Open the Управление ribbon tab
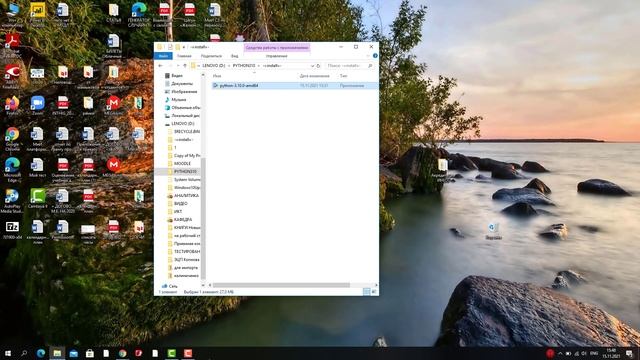Viewport: 640px width, 360px height. (276, 56)
